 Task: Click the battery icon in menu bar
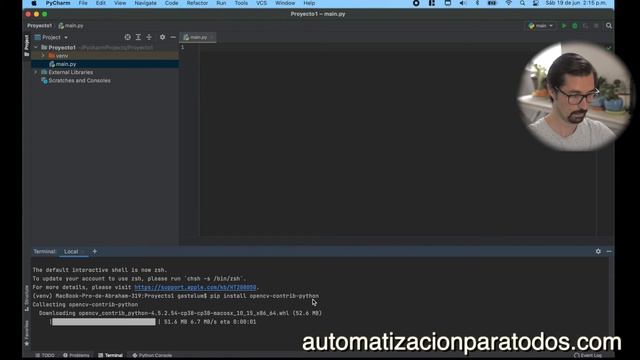pos(492,3)
